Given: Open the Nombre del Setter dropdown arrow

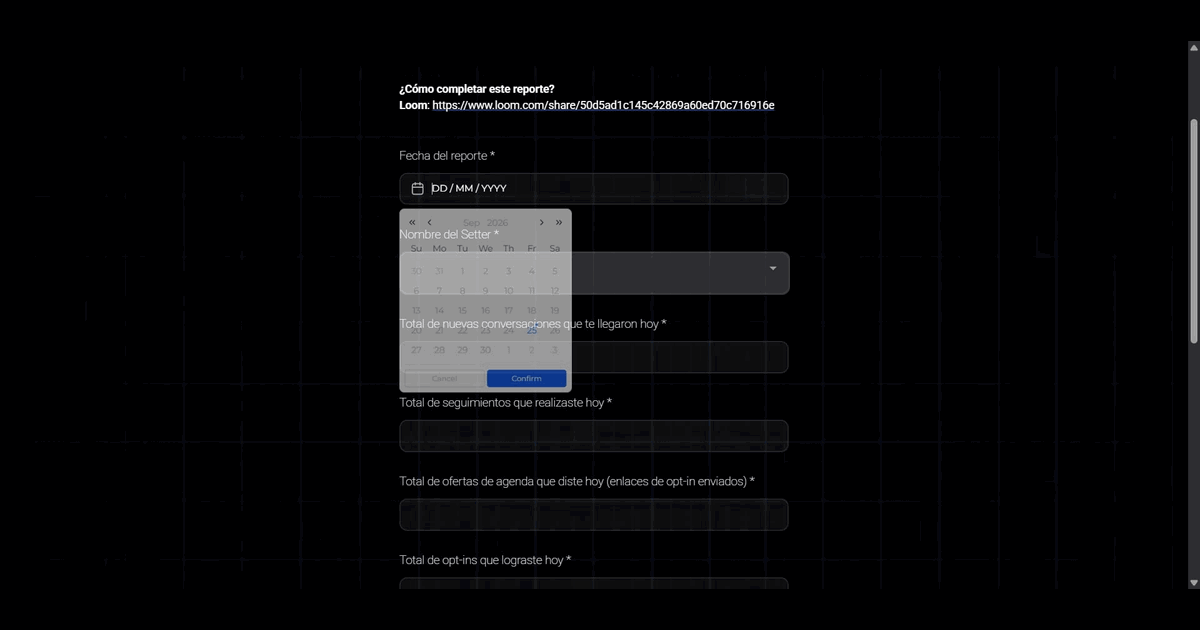Looking at the screenshot, I should tap(773, 268).
